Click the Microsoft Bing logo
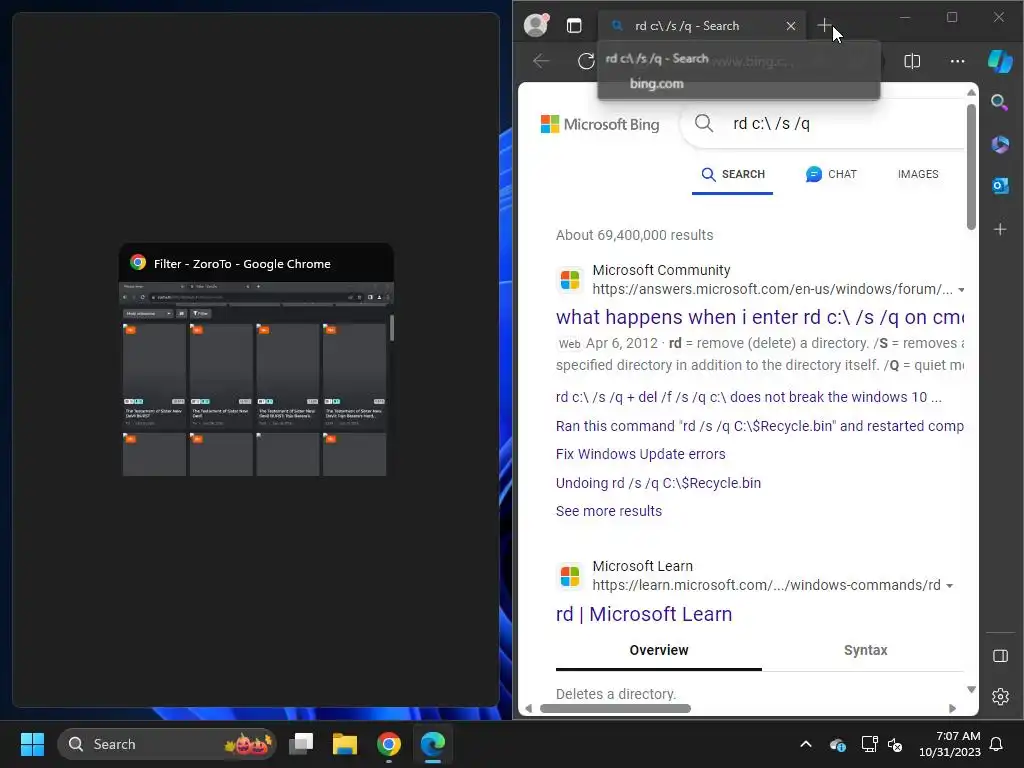Image resolution: width=1024 pixels, height=768 pixels. 600,124
